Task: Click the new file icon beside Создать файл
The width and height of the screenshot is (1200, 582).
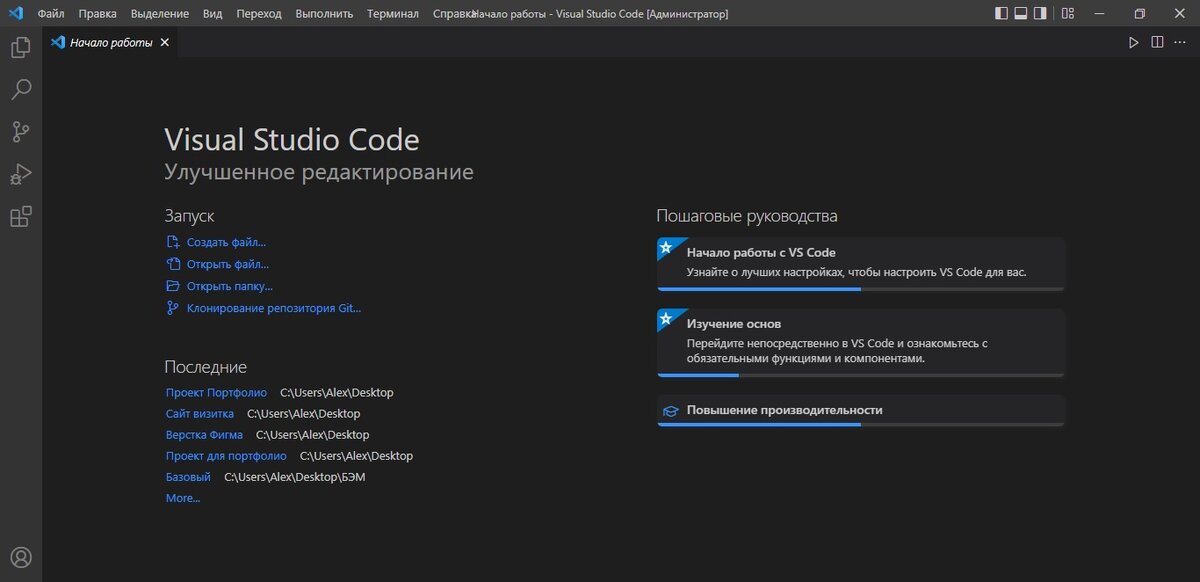Action: (173, 242)
